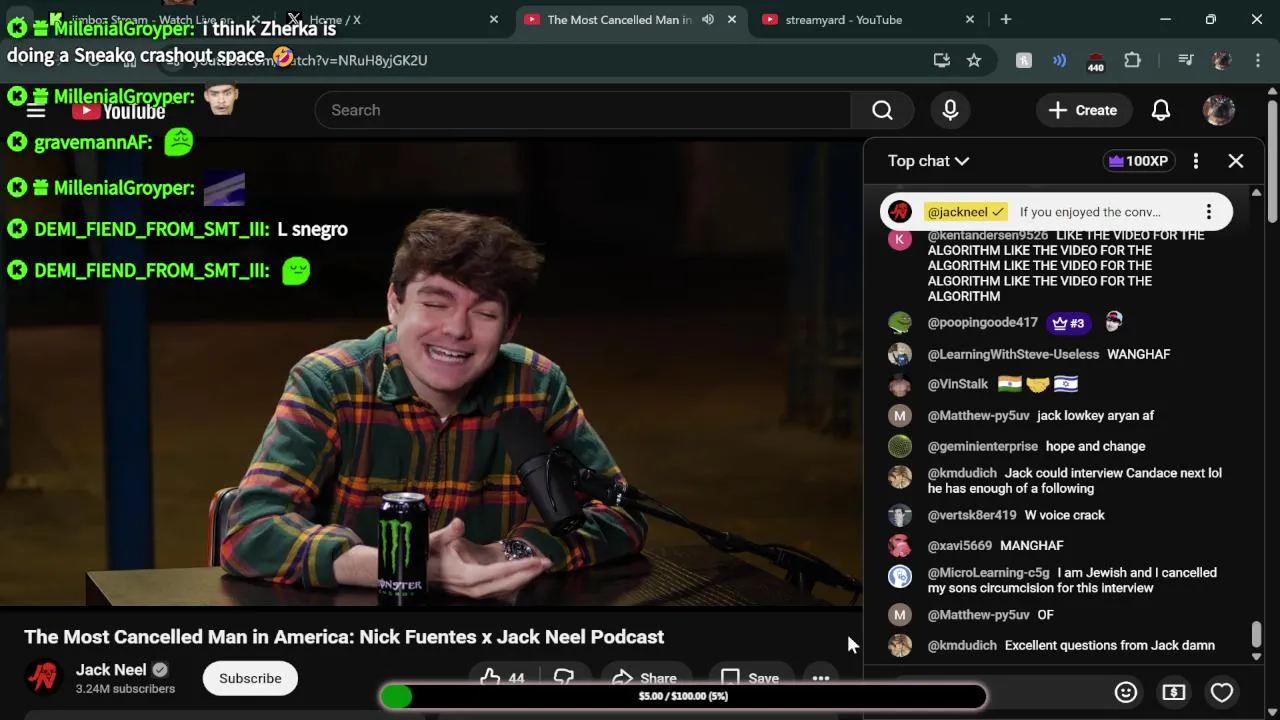This screenshot has width=1280, height=720.
Task: Open the YouTube hamburger guide menu
Action: click(x=36, y=110)
